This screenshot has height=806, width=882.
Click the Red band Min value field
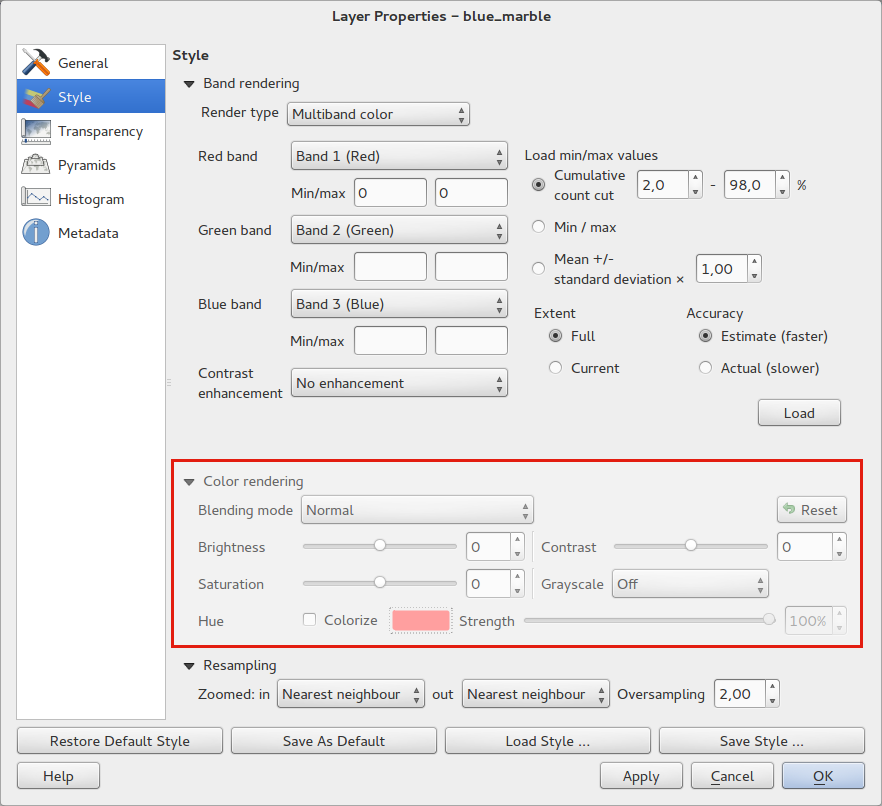point(390,192)
